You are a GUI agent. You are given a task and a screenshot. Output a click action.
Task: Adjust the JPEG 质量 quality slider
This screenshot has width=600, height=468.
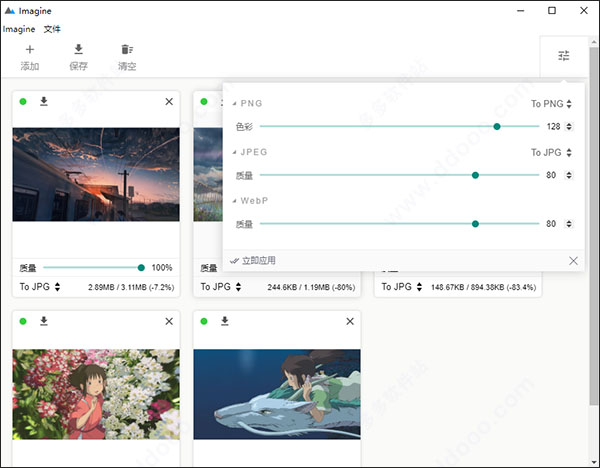(x=399, y=175)
